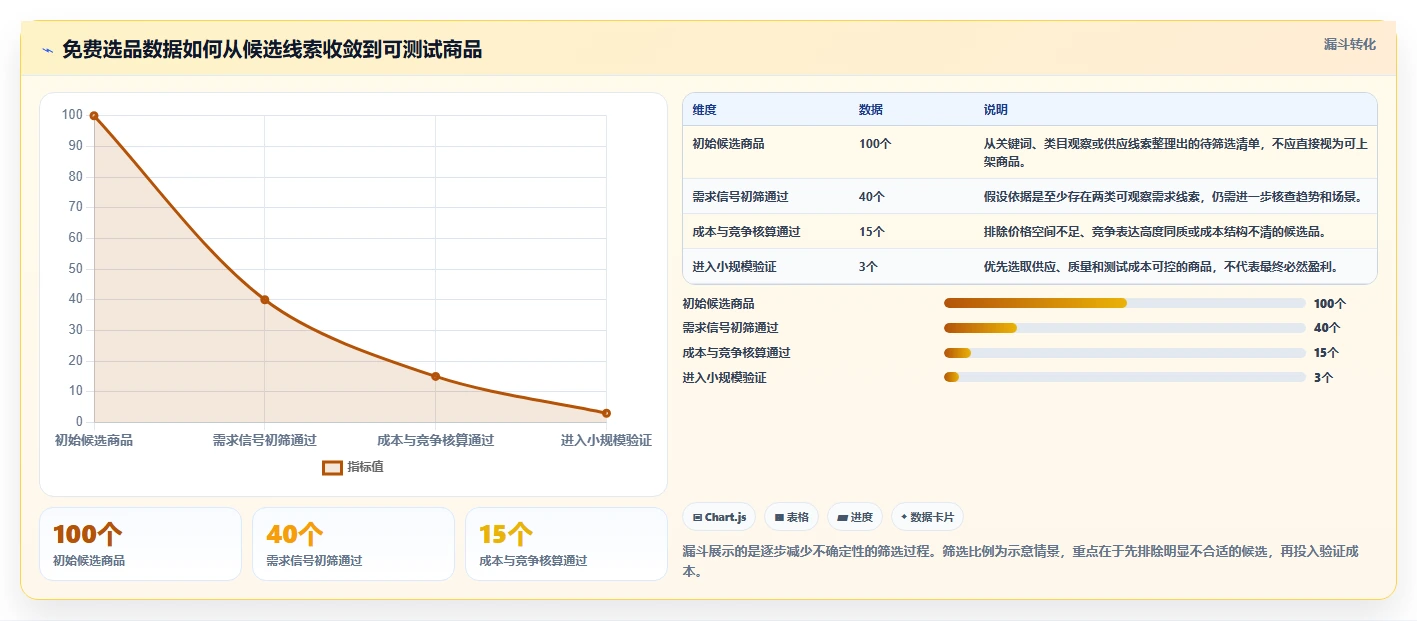Click the 成本与竞争核算通过 progress bar label

pos(736,353)
